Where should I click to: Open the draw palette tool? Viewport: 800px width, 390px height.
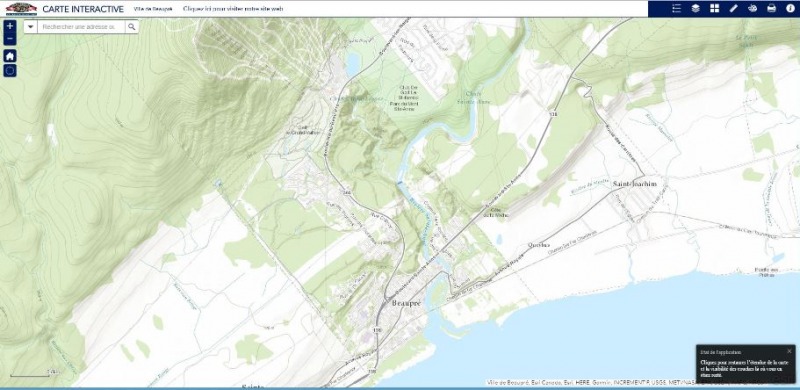point(753,8)
